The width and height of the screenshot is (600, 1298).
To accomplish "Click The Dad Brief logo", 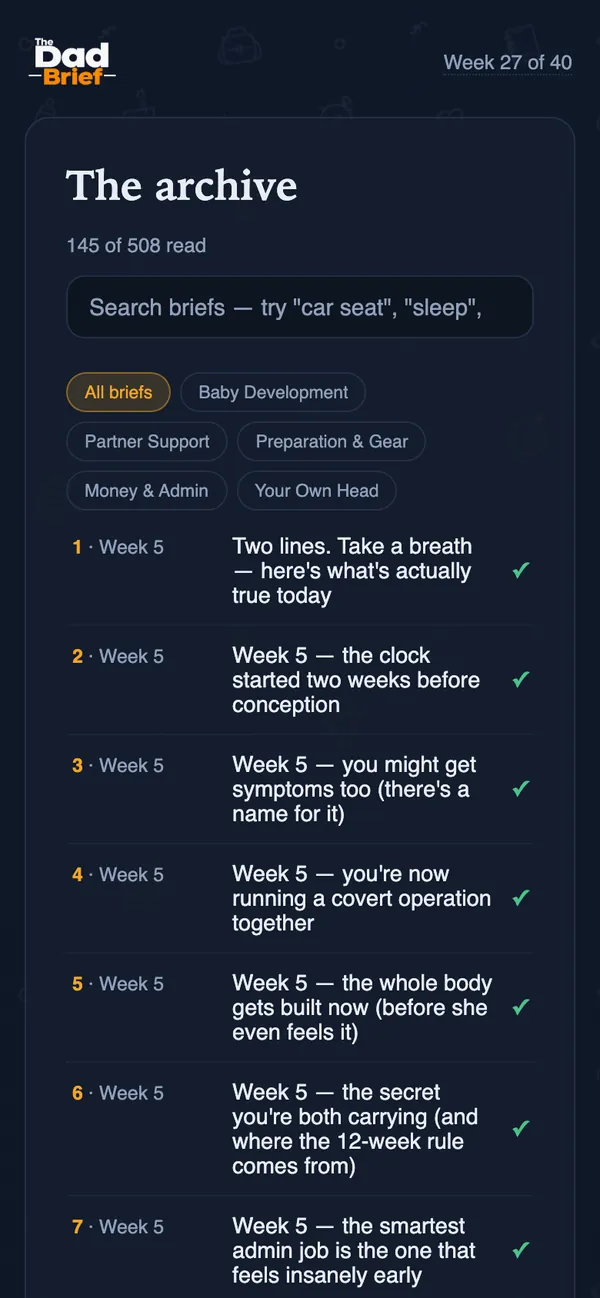I will point(72,62).
